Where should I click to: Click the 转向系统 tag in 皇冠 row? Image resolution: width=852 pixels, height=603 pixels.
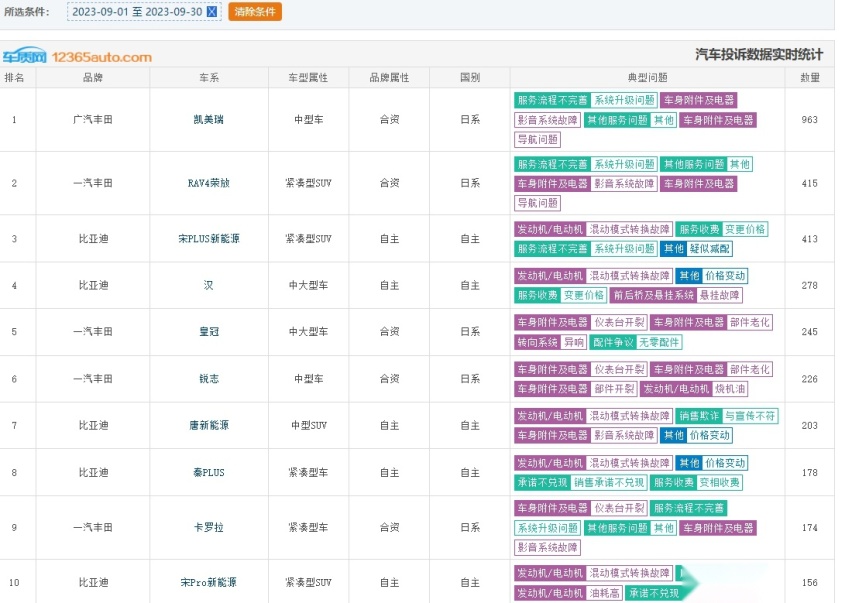click(537, 342)
